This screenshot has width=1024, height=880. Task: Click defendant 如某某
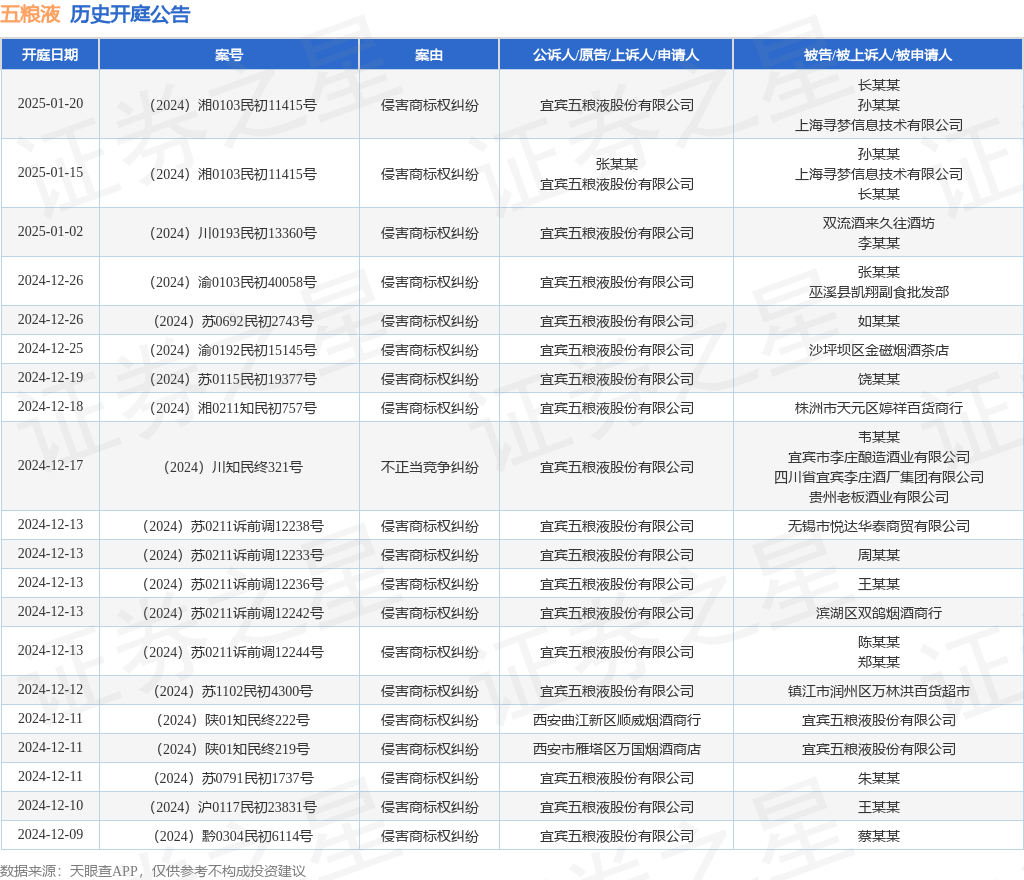pos(878,321)
